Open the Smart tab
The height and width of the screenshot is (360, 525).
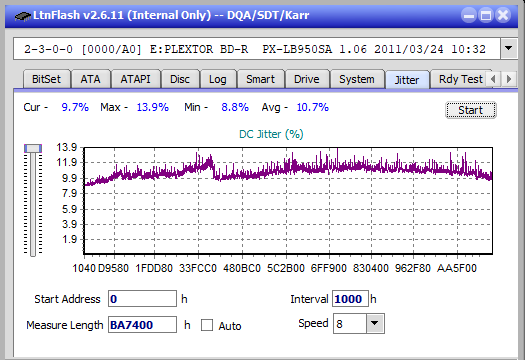(260, 79)
